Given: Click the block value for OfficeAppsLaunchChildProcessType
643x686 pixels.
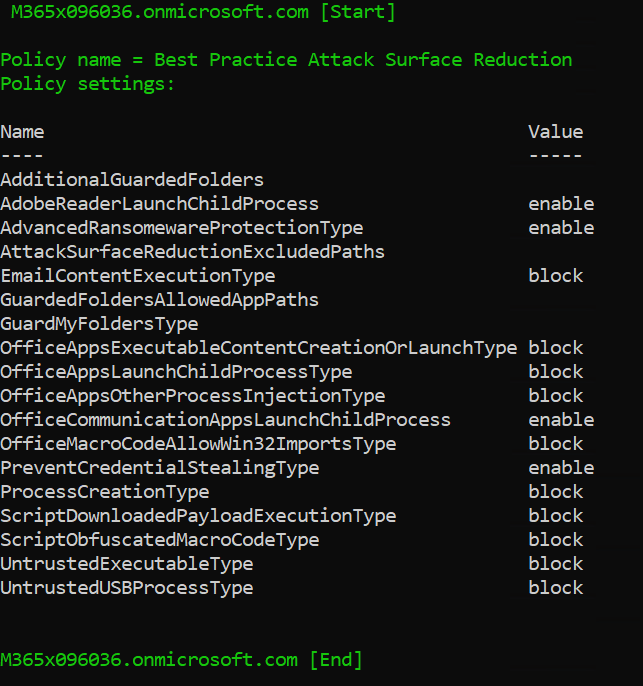Looking at the screenshot, I should (x=555, y=372).
